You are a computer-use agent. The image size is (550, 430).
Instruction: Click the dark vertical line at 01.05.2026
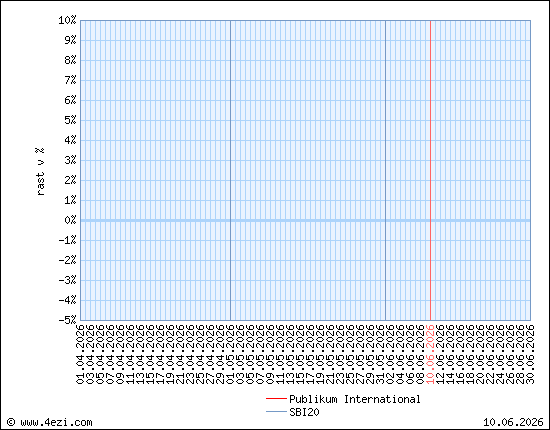230,170
